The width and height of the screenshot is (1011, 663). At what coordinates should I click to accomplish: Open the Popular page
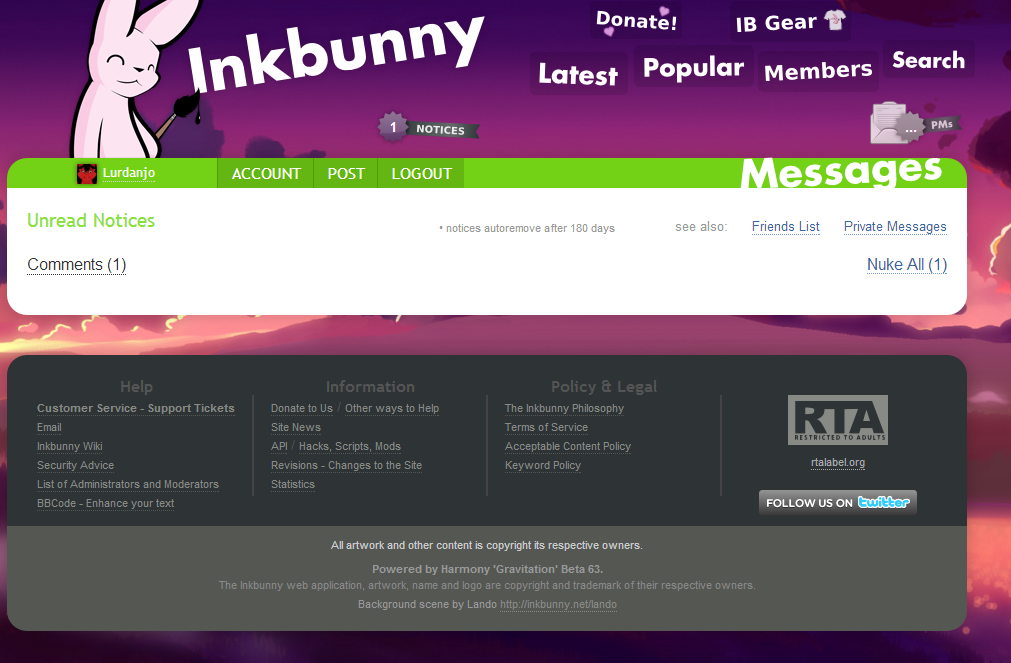click(693, 68)
